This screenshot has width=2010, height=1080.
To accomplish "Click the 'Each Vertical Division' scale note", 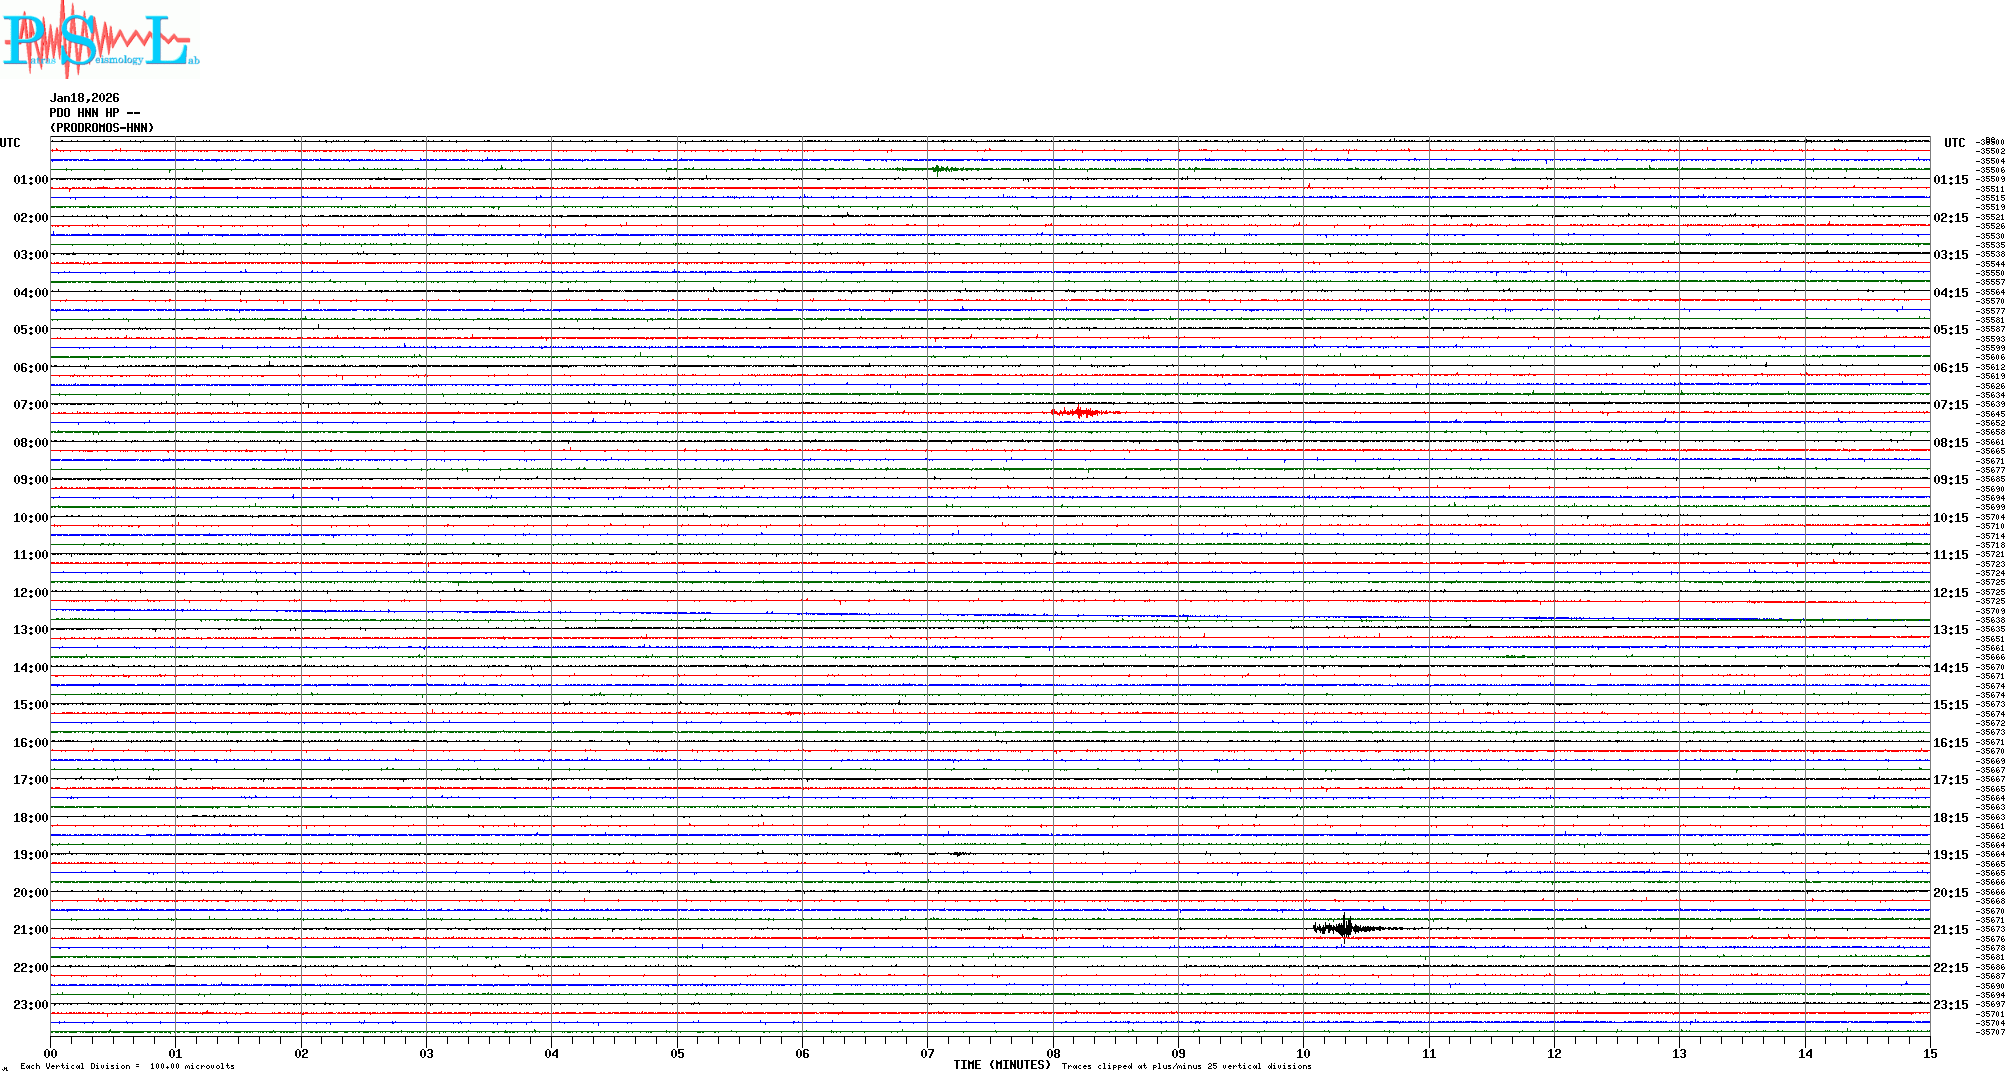I will click(127, 1066).
